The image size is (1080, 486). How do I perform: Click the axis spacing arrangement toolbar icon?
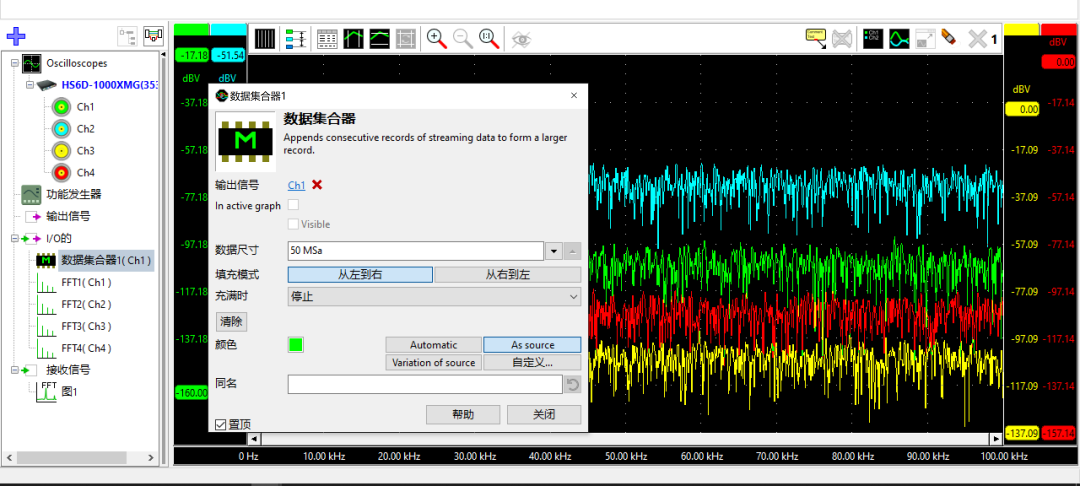pyautogui.click(x=296, y=39)
